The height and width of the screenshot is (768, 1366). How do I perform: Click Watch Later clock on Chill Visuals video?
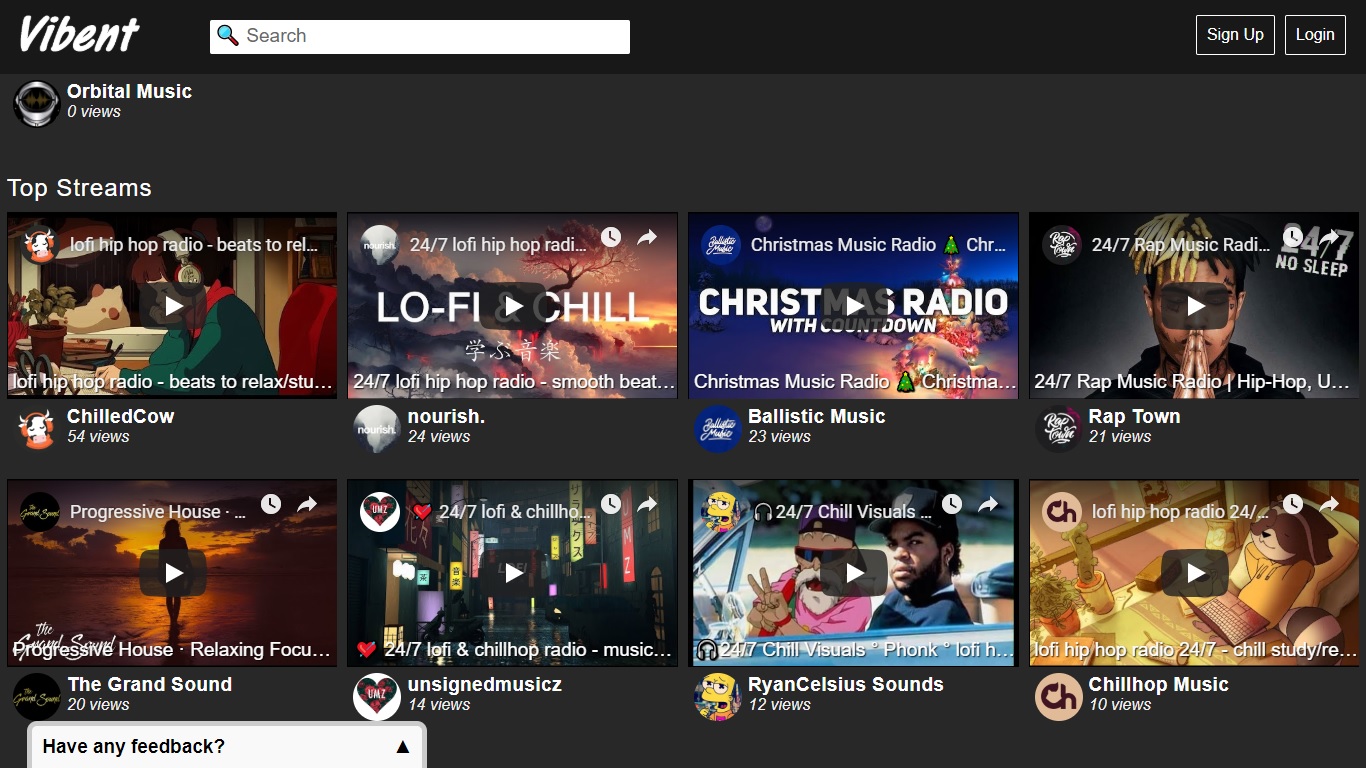(952, 505)
